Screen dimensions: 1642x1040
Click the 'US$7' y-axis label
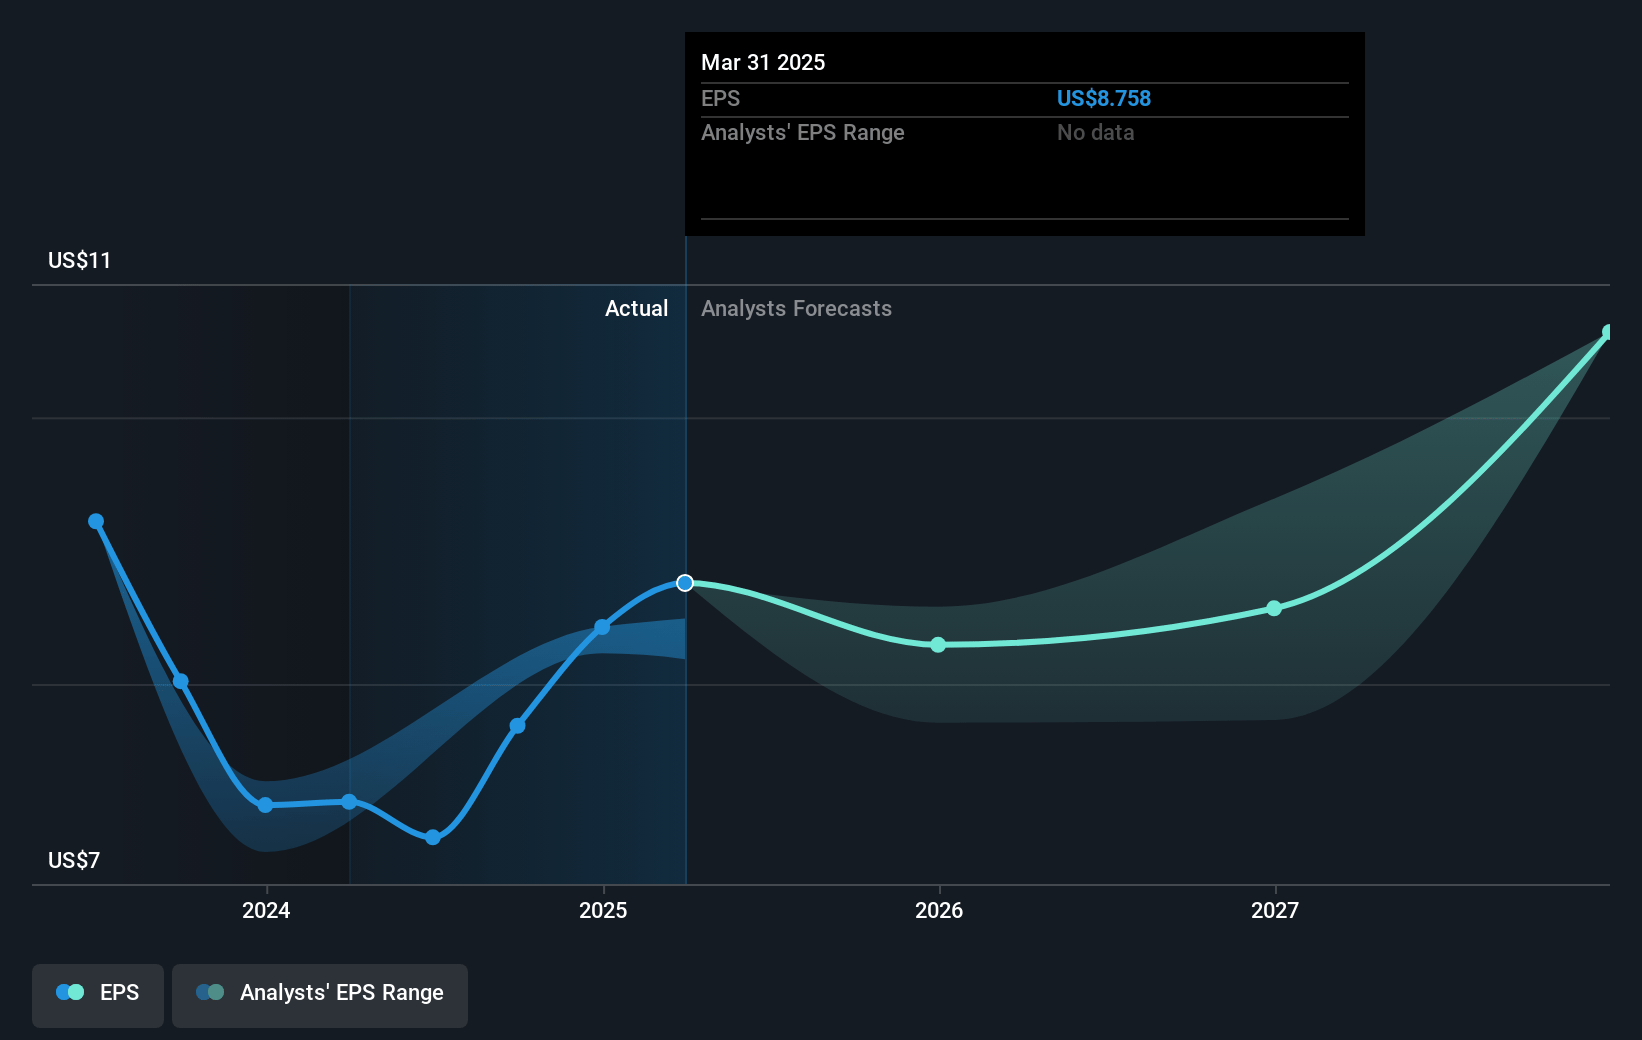tap(74, 861)
